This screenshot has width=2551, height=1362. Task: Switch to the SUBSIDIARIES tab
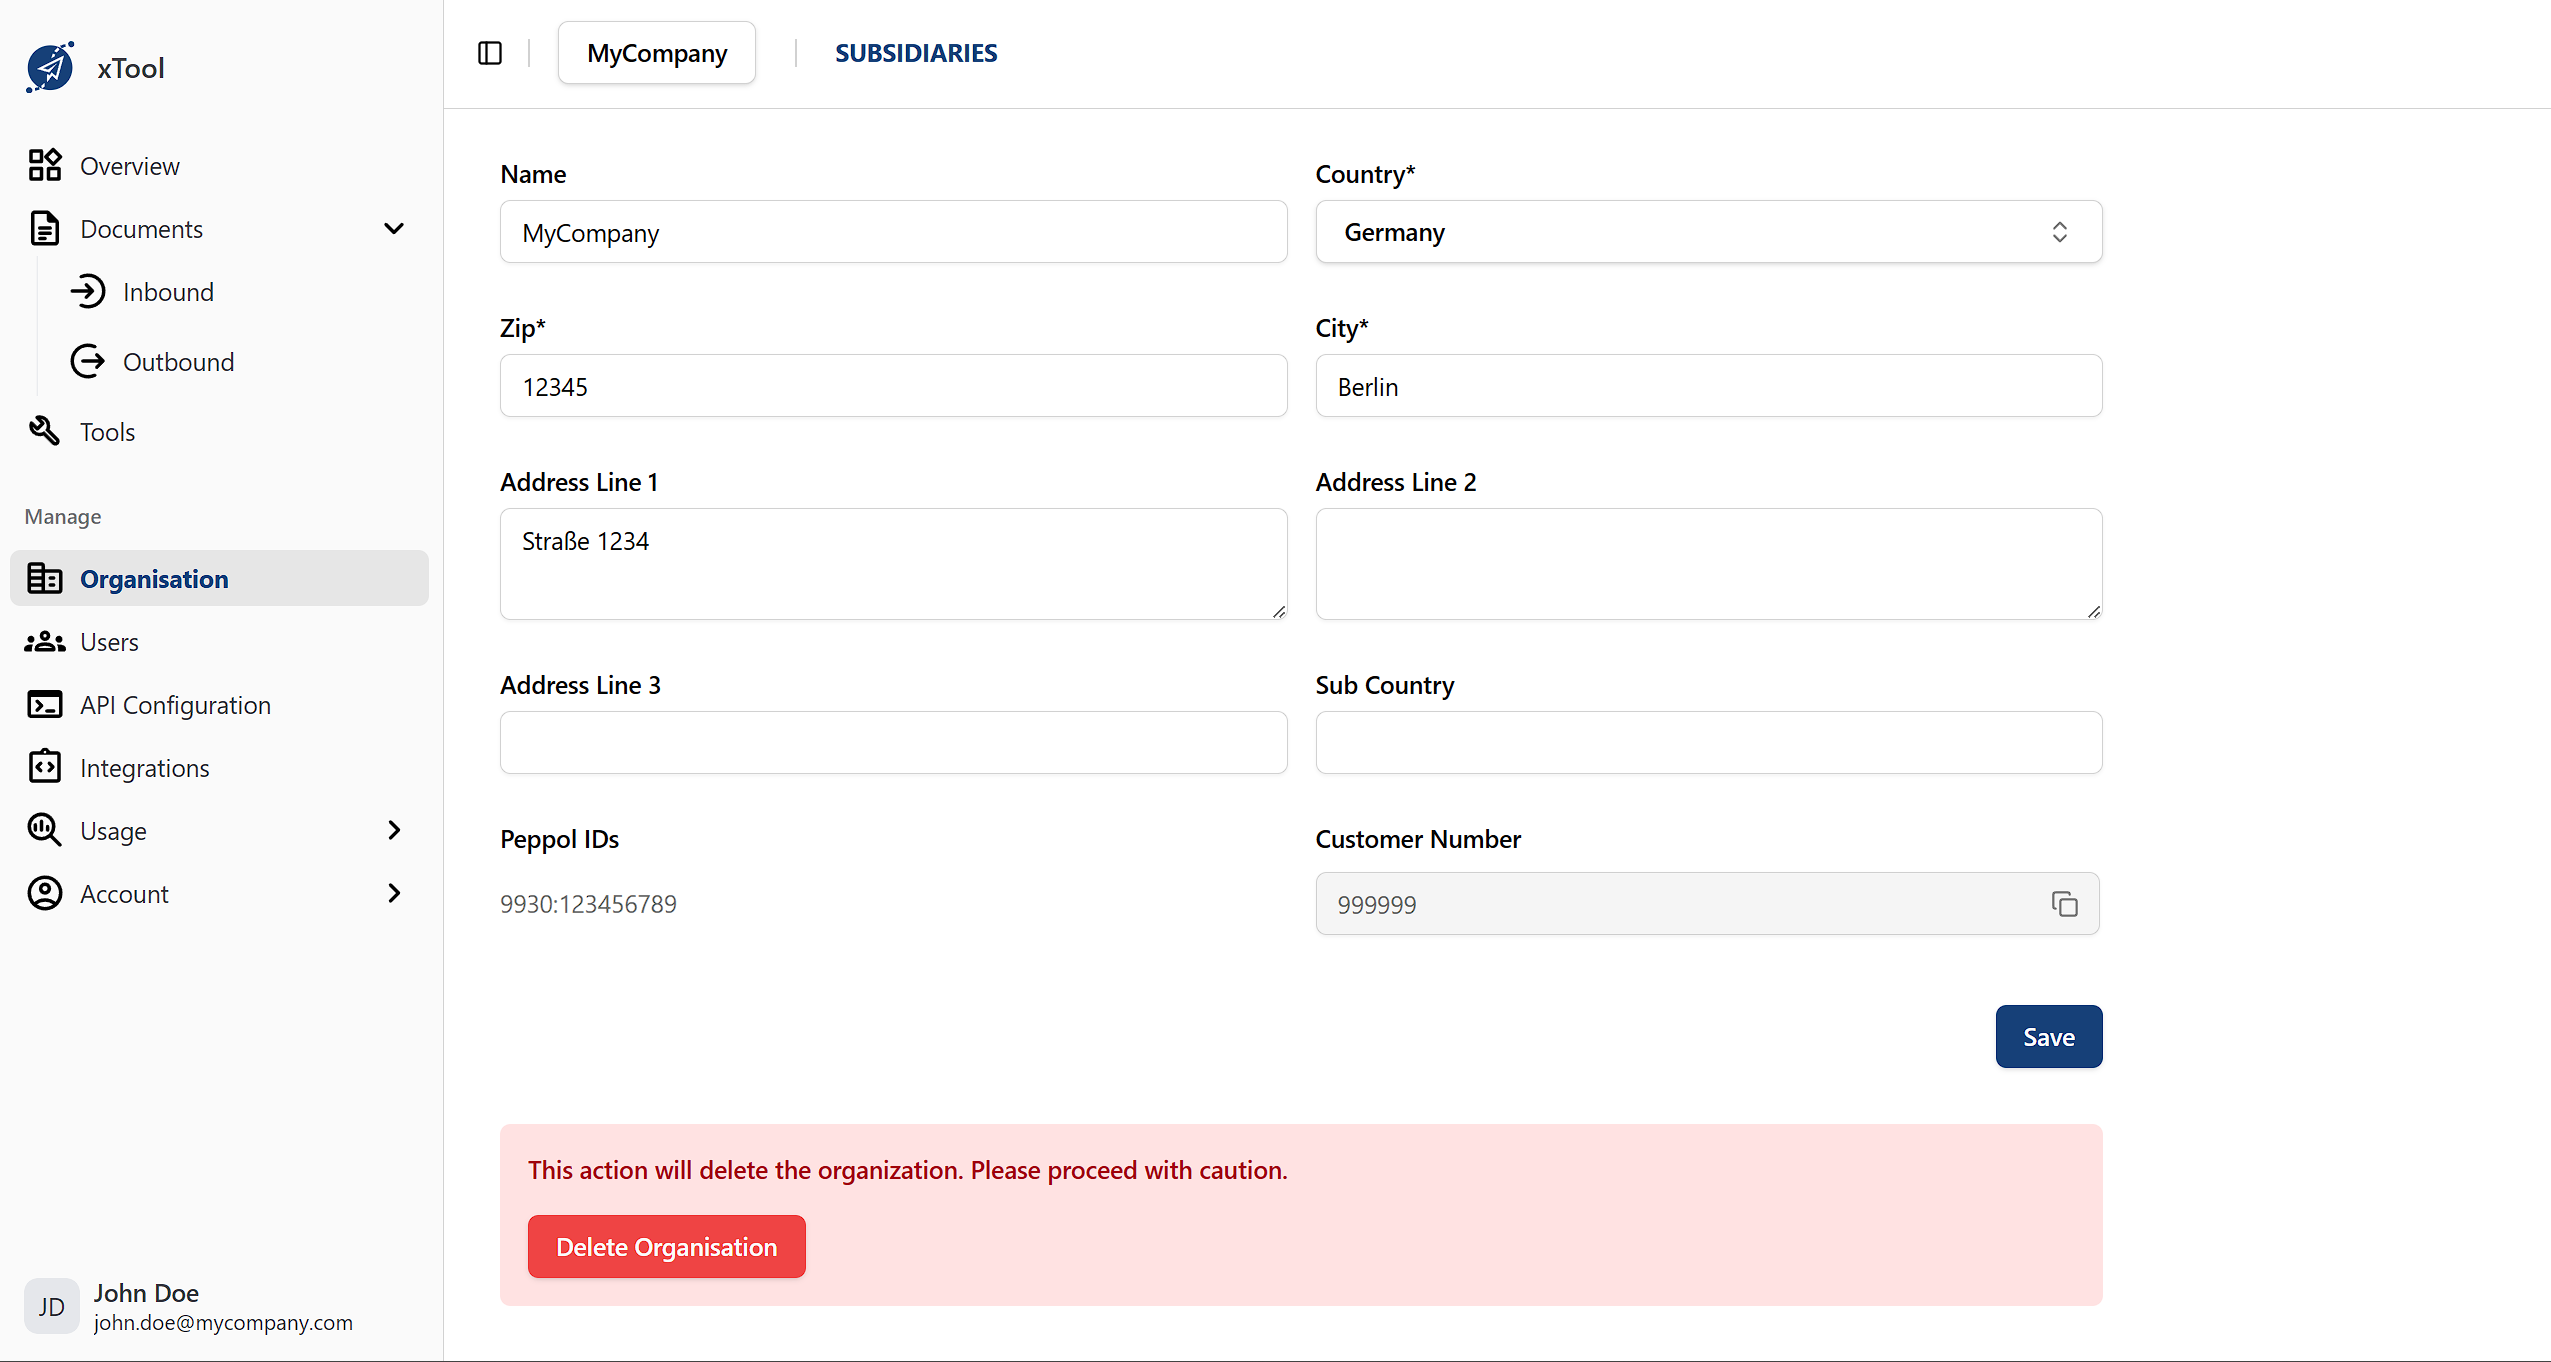pyautogui.click(x=915, y=52)
